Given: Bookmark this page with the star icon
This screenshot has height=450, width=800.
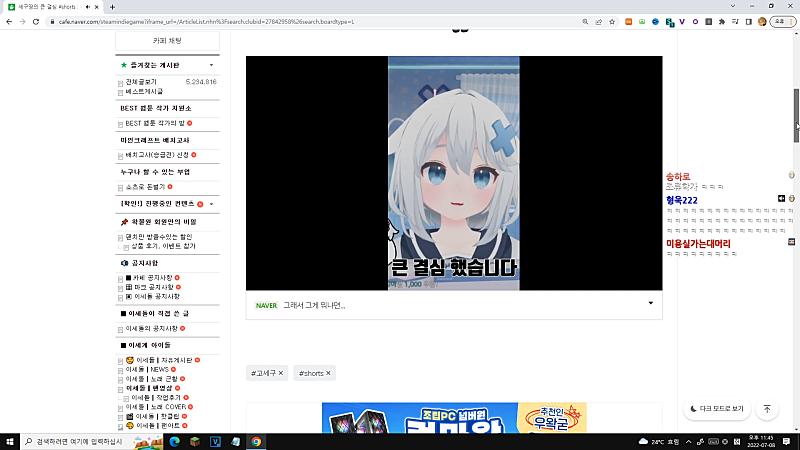Looking at the screenshot, I should 612,22.
